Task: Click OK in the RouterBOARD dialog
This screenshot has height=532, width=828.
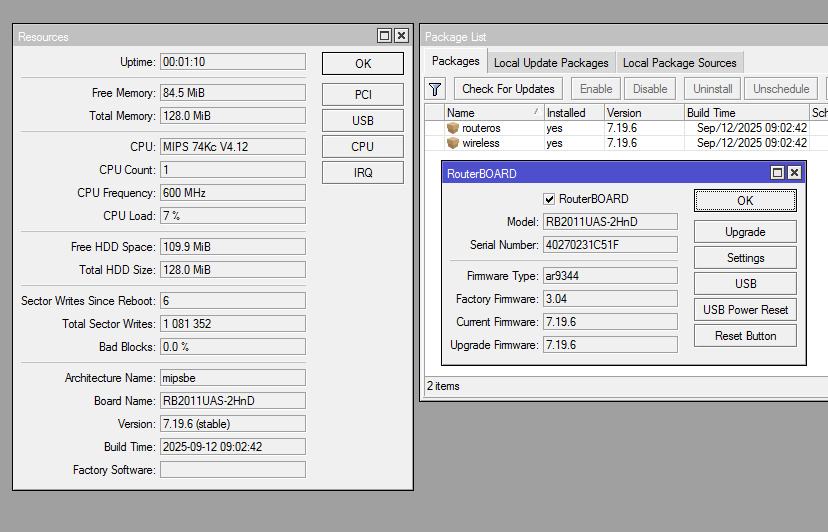Action: point(745,201)
